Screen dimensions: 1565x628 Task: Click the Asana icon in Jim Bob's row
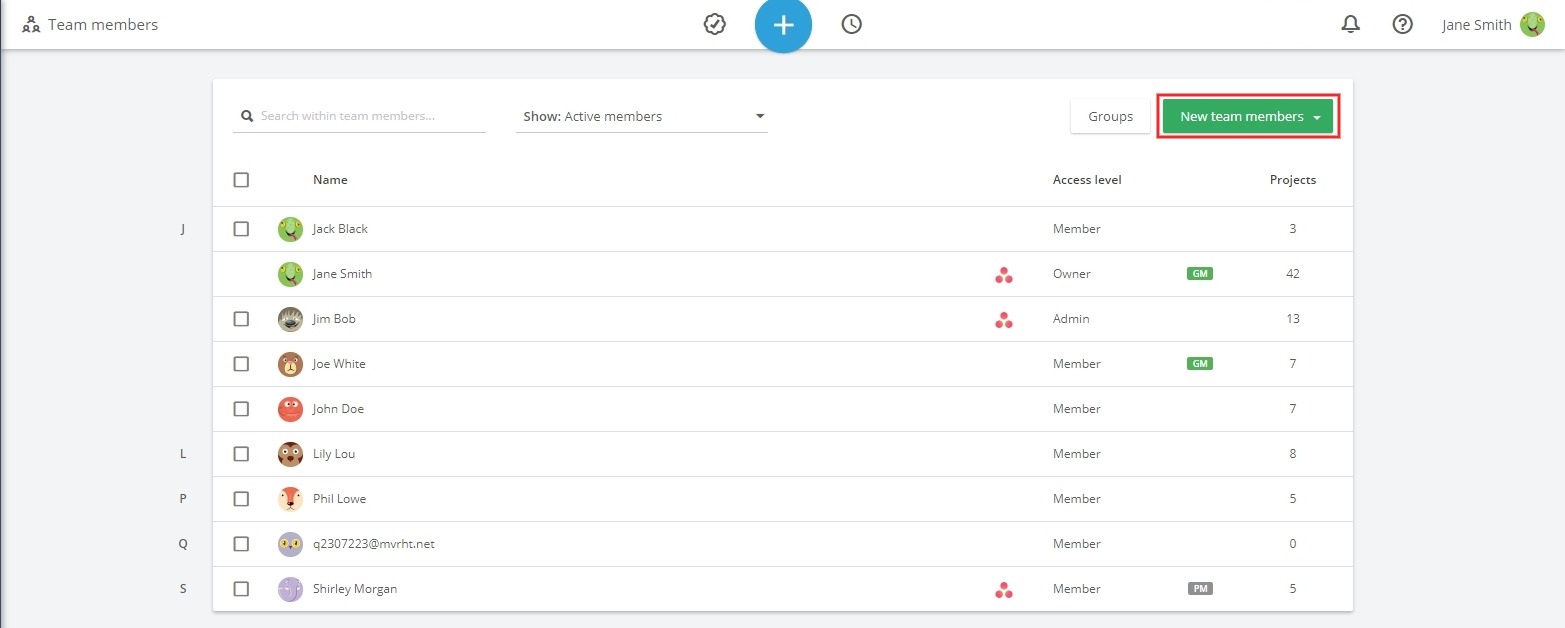pyautogui.click(x=1004, y=319)
